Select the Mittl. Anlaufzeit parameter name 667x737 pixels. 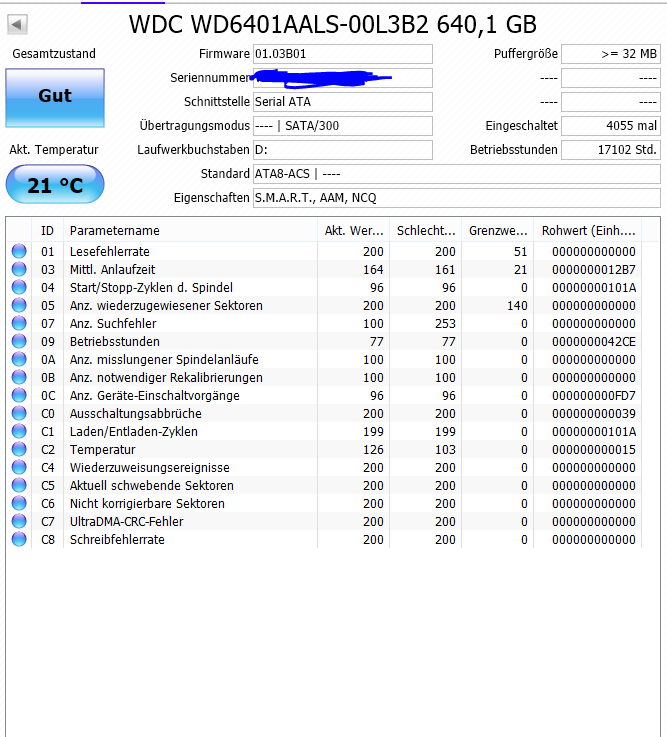(x=112, y=270)
